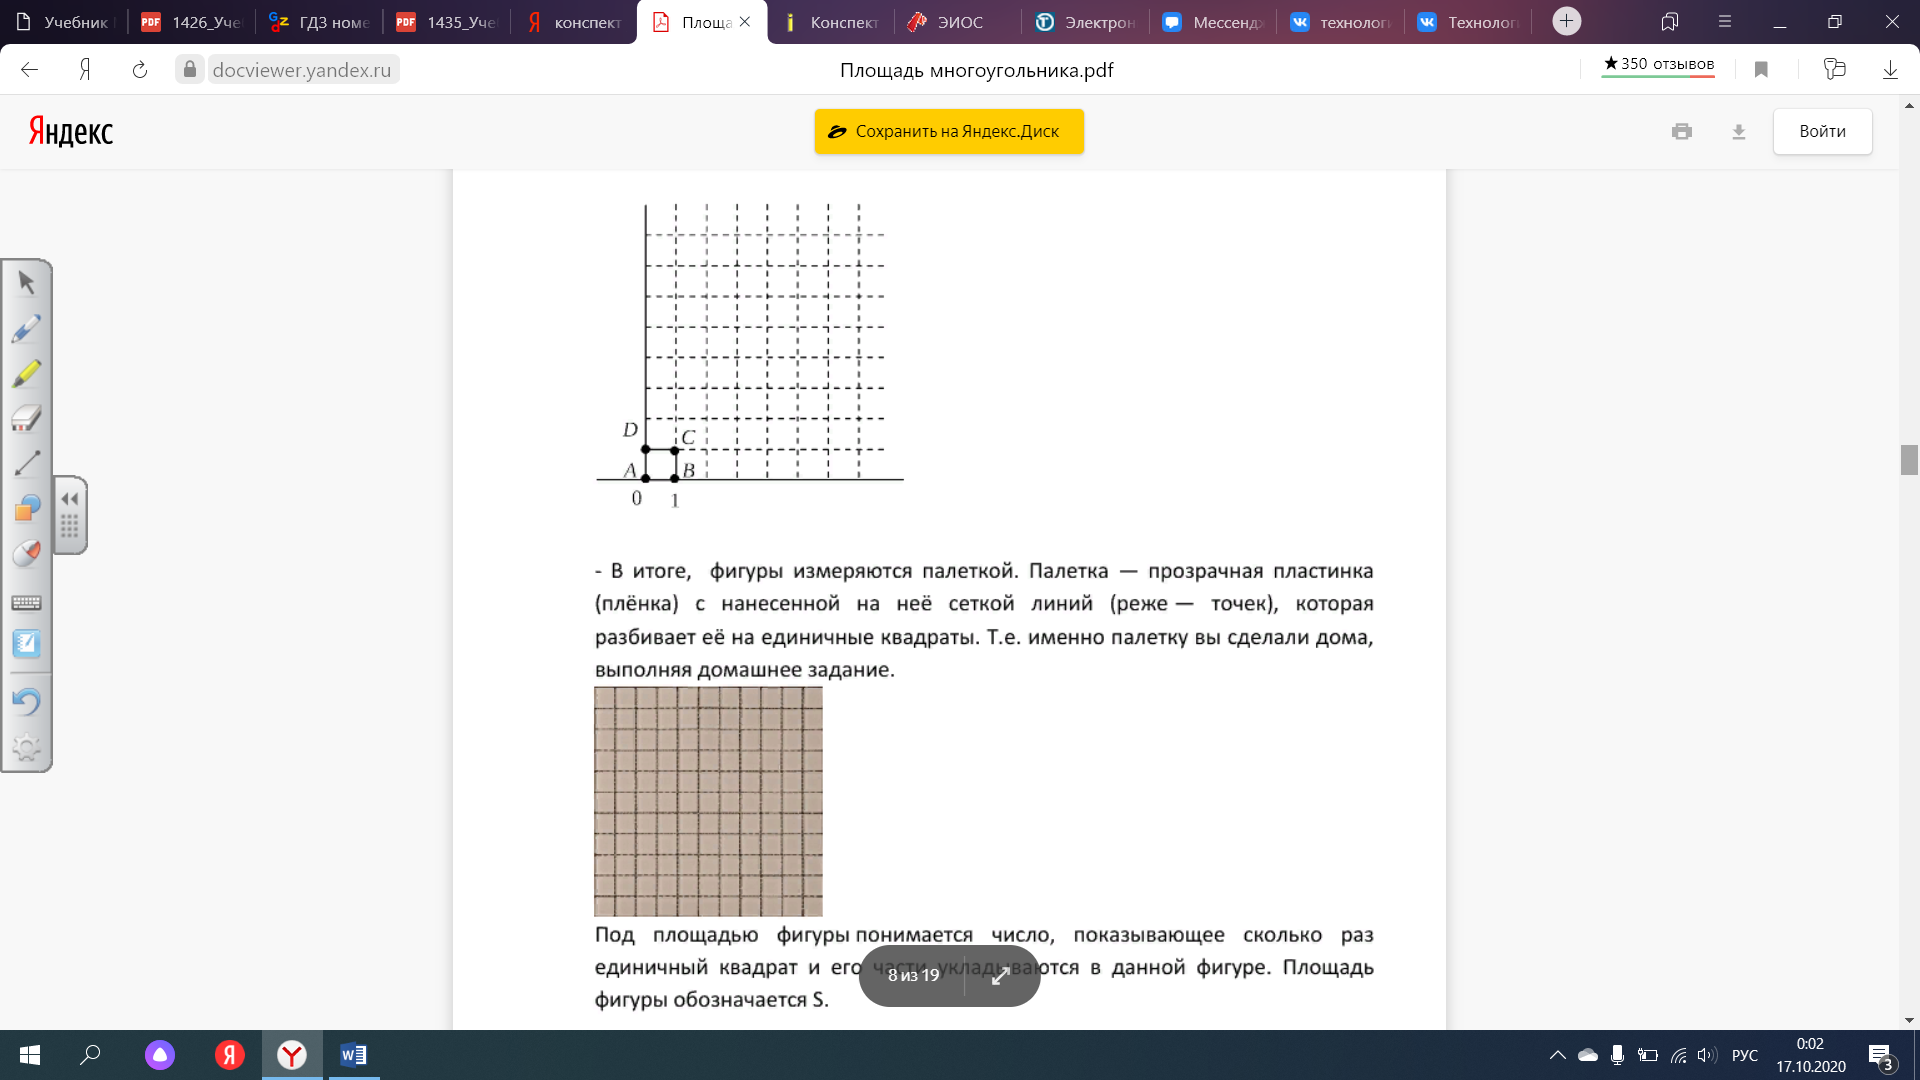Click the undo arrow in side toolbar

27,701
